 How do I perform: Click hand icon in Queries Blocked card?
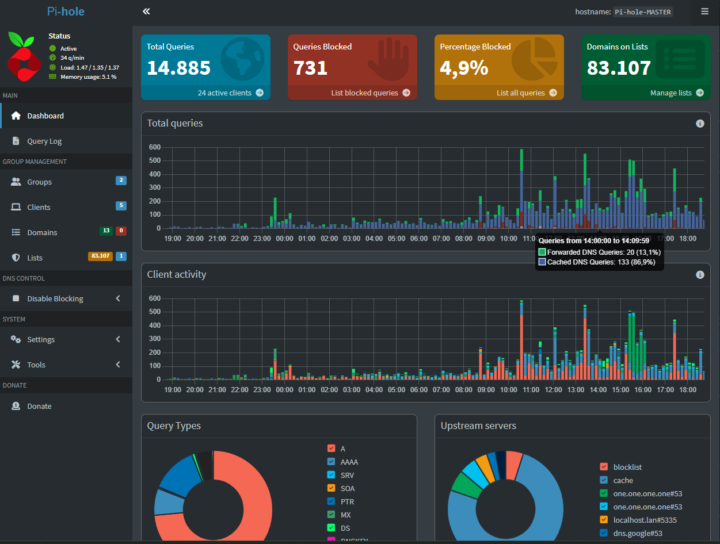[x=389, y=59]
